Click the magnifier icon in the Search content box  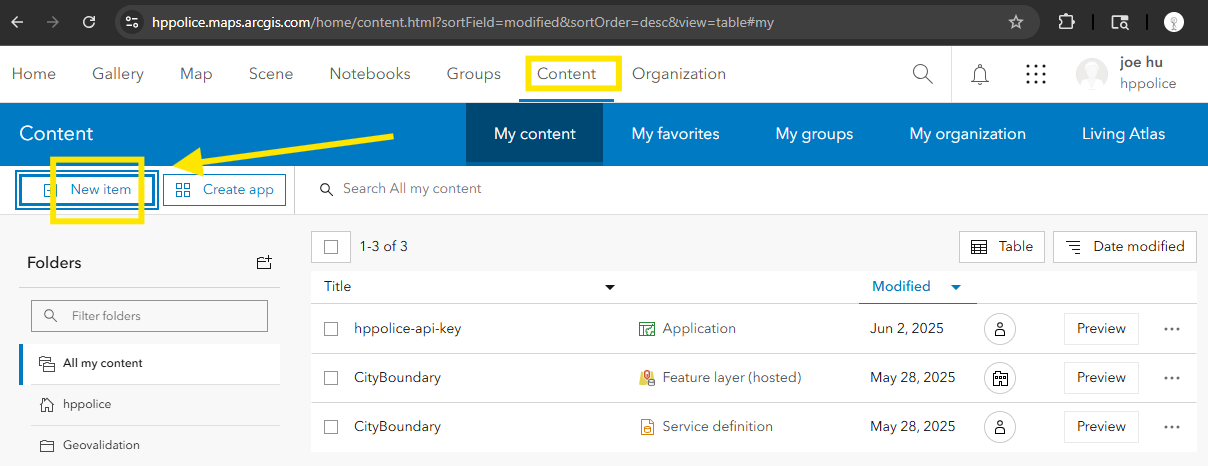coord(326,189)
